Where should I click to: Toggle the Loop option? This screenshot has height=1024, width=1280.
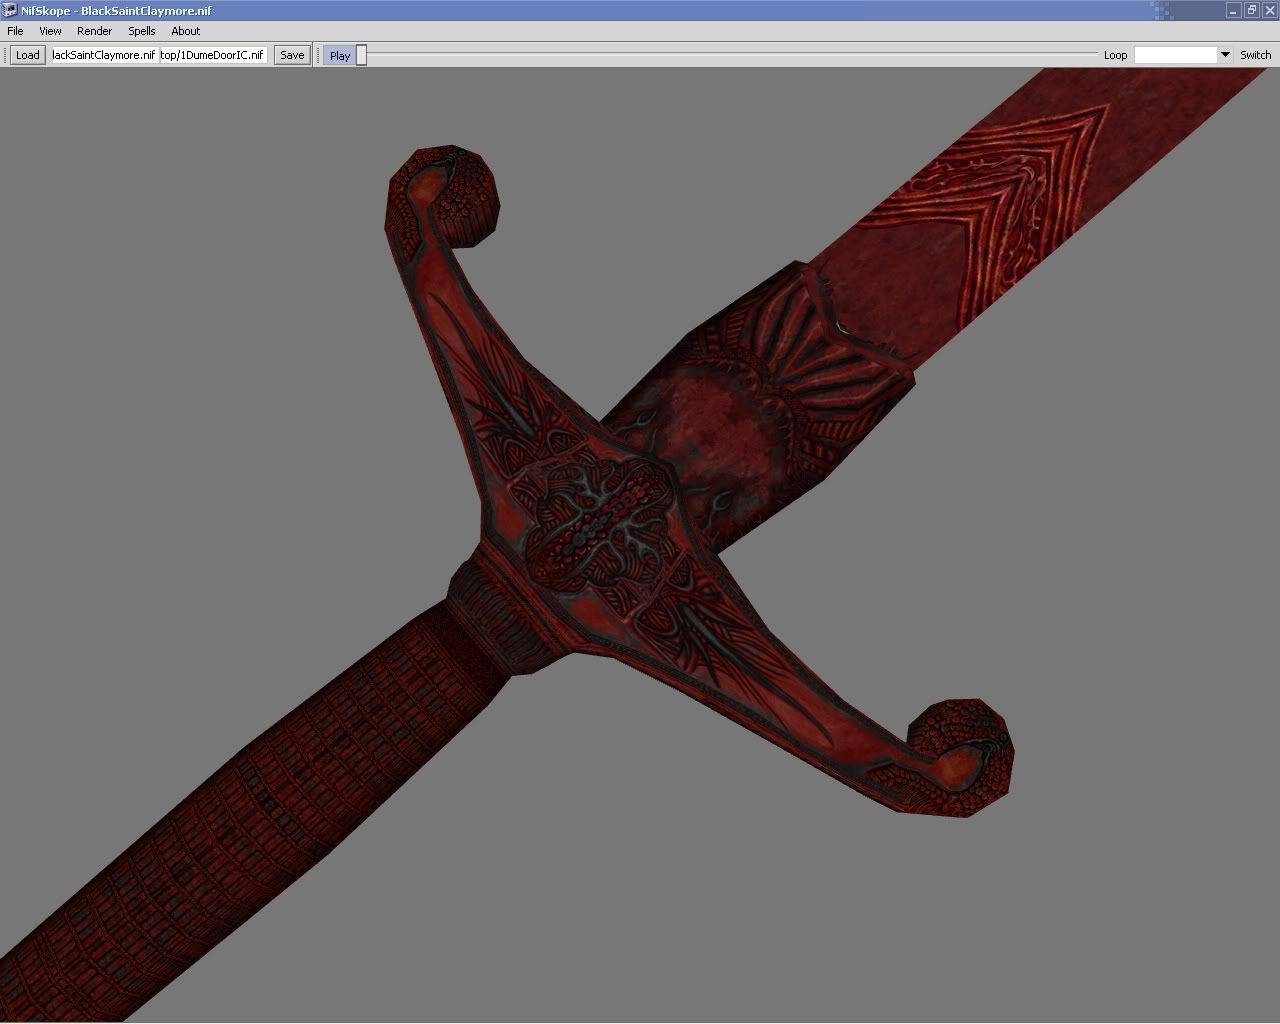tap(1115, 55)
